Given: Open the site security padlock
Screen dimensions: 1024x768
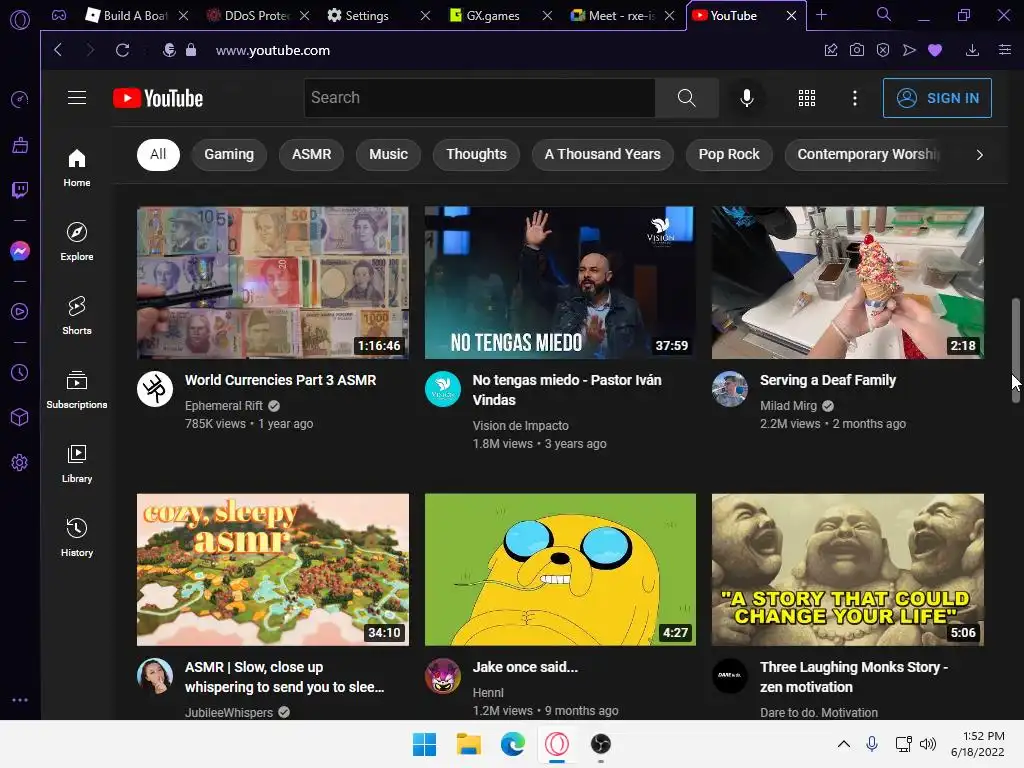Looking at the screenshot, I should (191, 50).
